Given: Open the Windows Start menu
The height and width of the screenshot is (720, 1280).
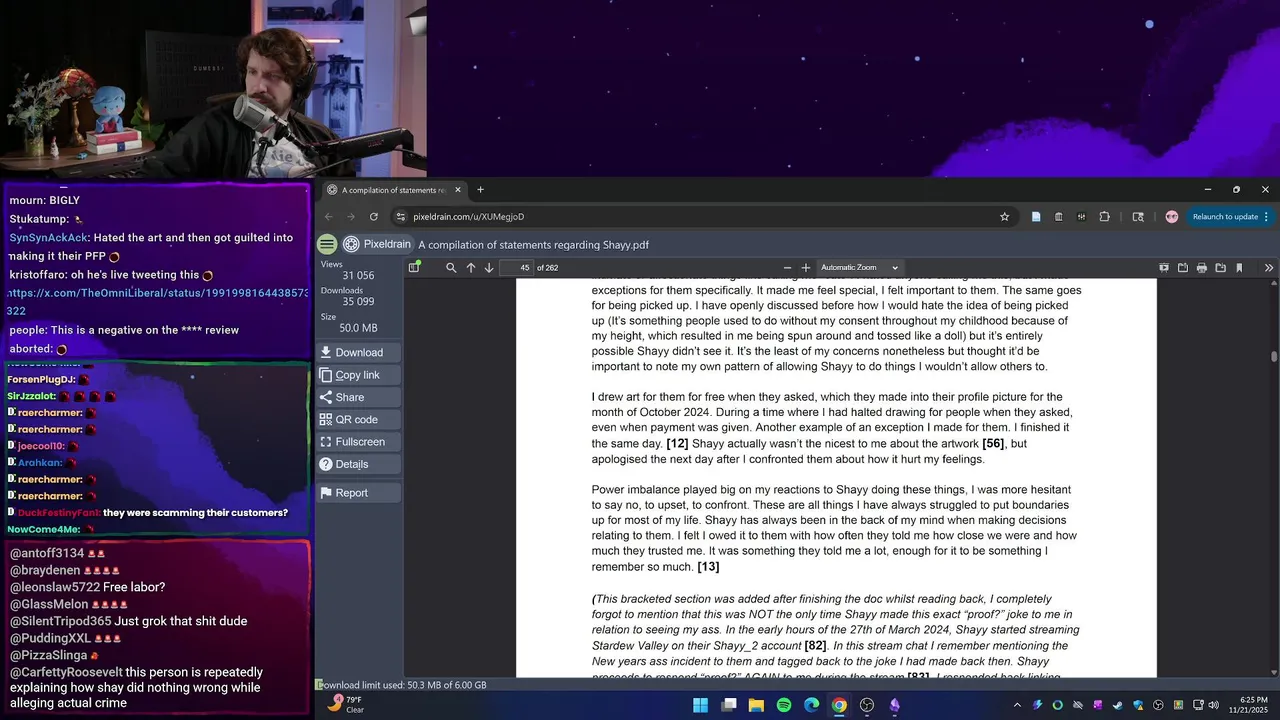Looking at the screenshot, I should (701, 705).
